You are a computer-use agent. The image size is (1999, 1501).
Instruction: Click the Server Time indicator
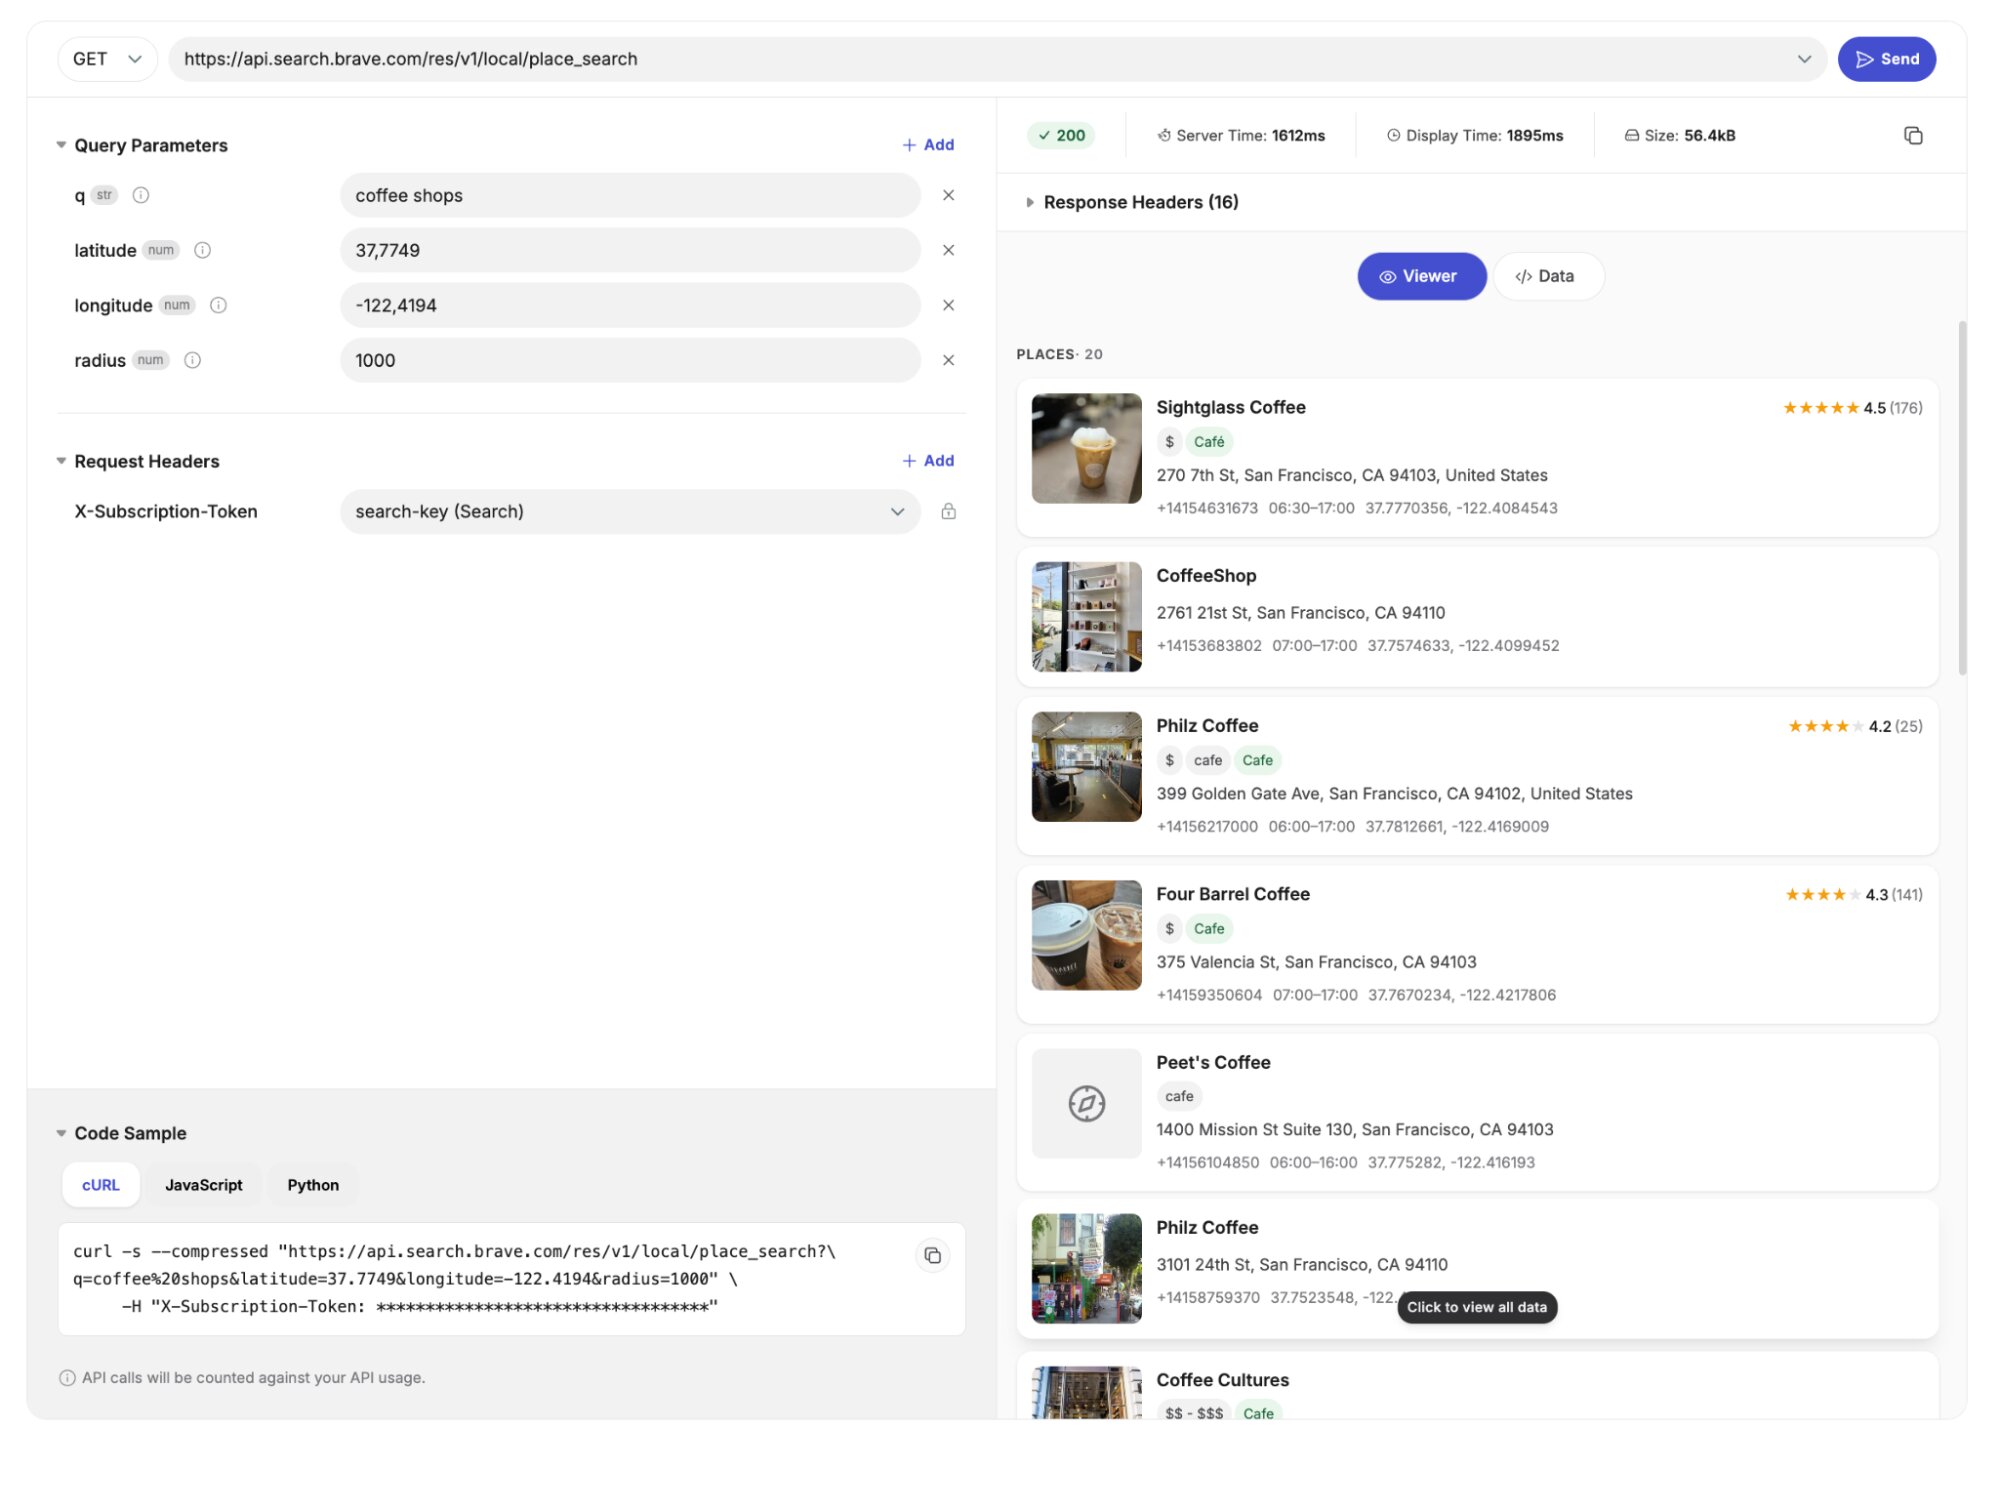click(x=1240, y=135)
